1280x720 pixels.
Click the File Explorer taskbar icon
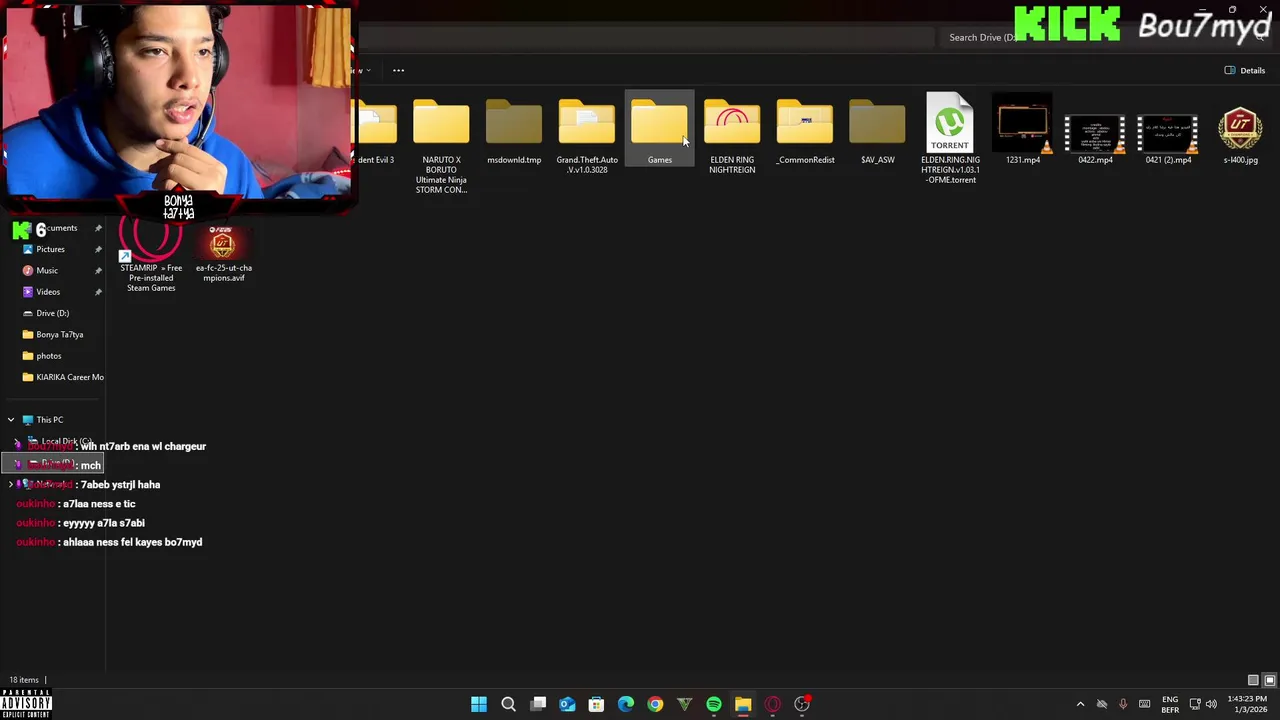(x=743, y=704)
